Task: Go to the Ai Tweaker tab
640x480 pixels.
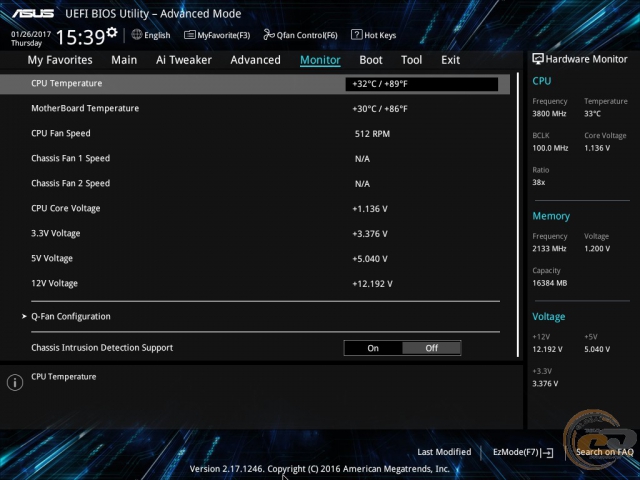Action: point(184,60)
